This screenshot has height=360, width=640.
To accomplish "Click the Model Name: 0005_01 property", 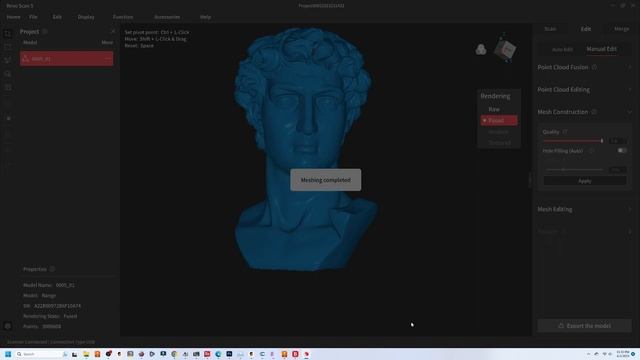I will coord(49,285).
